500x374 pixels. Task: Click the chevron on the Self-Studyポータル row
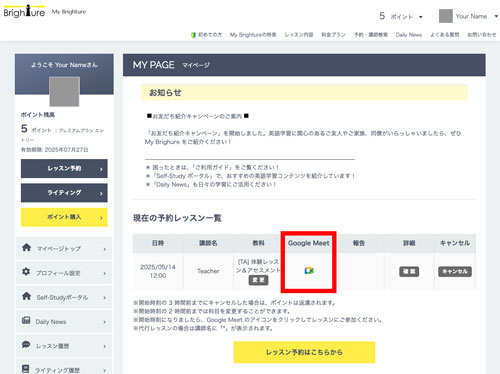[x=104, y=298]
